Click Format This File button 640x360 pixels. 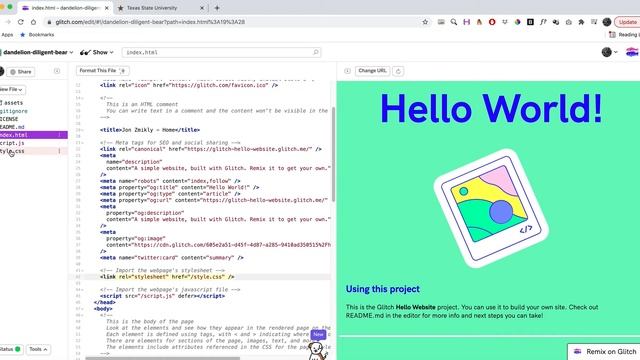pyautogui.click(x=102, y=71)
